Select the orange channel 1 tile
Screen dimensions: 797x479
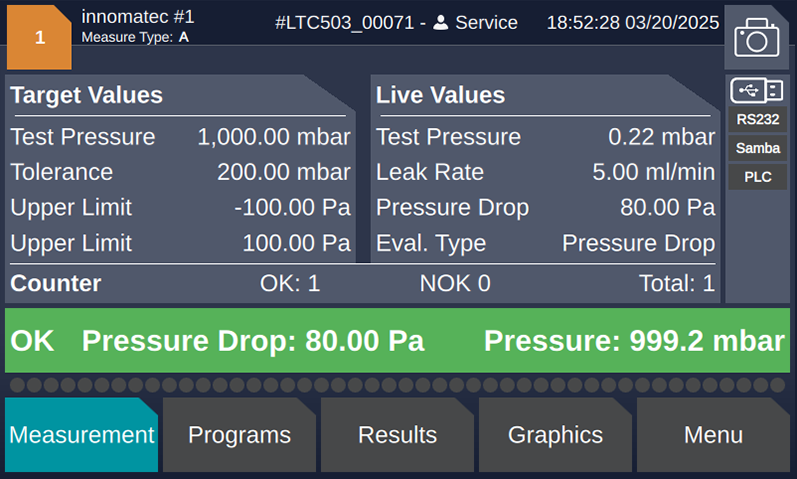39,37
